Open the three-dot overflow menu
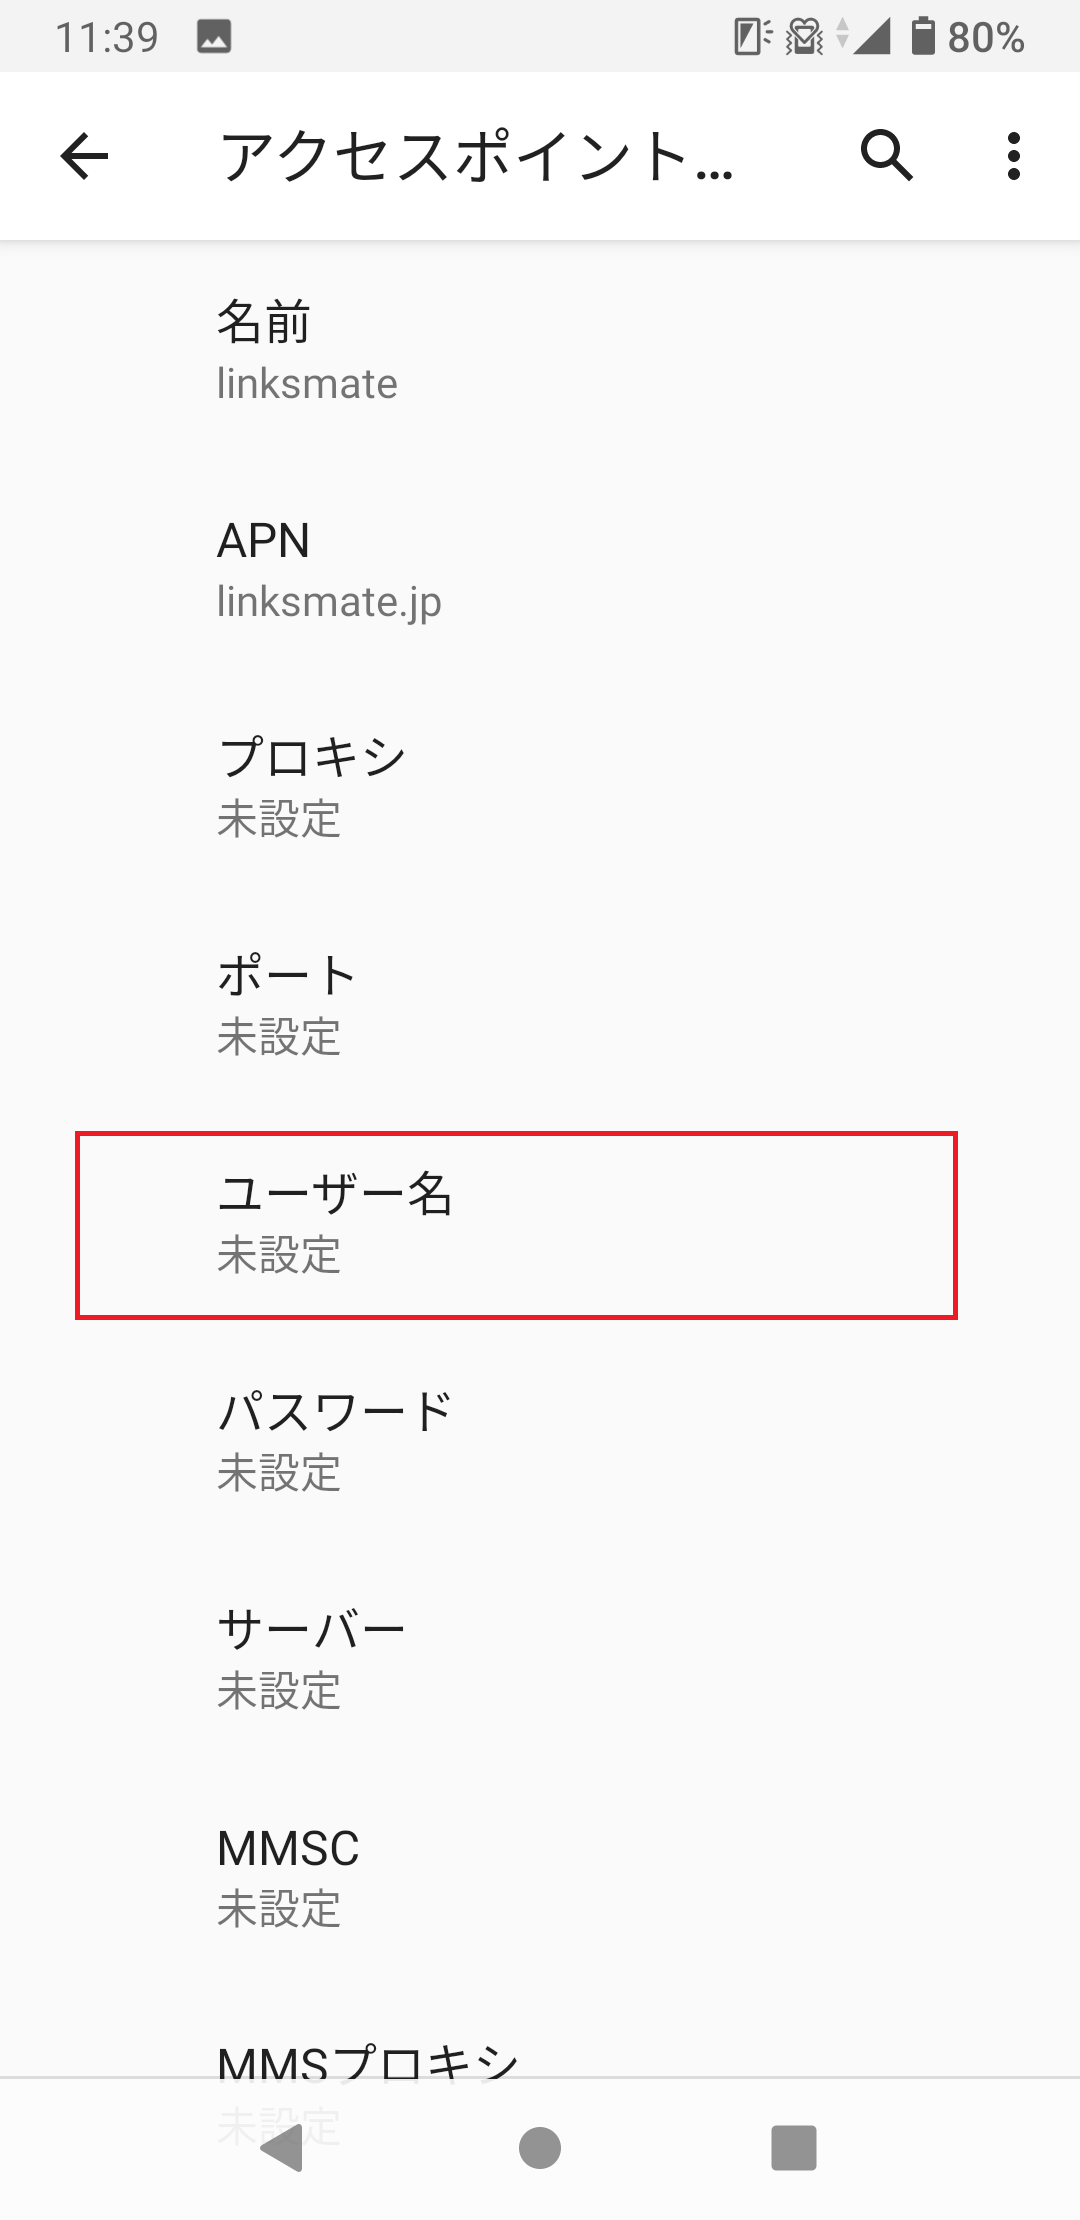 [1013, 157]
